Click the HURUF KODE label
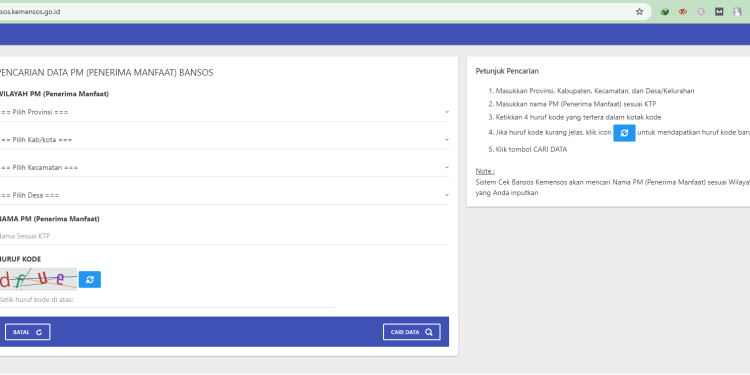Image resolution: width=750 pixels, height=375 pixels. (20, 259)
